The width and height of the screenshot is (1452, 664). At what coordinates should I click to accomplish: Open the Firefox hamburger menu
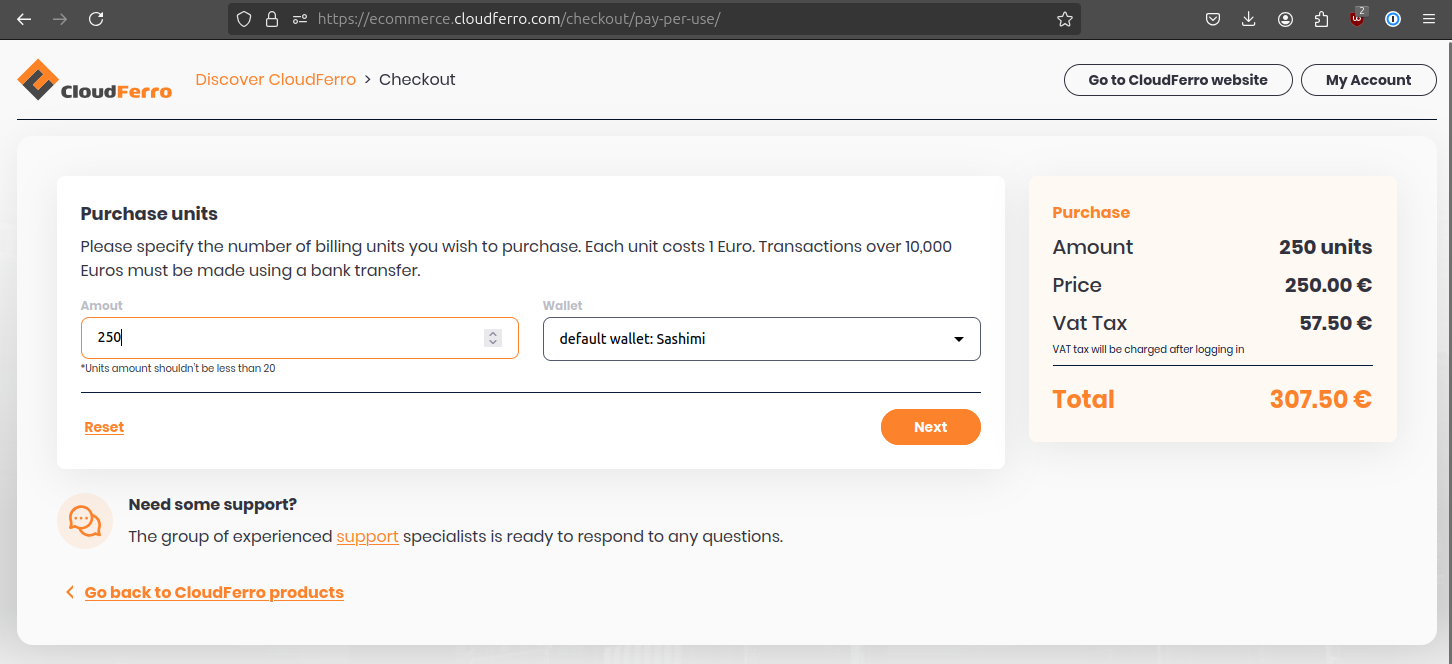coord(1429,19)
